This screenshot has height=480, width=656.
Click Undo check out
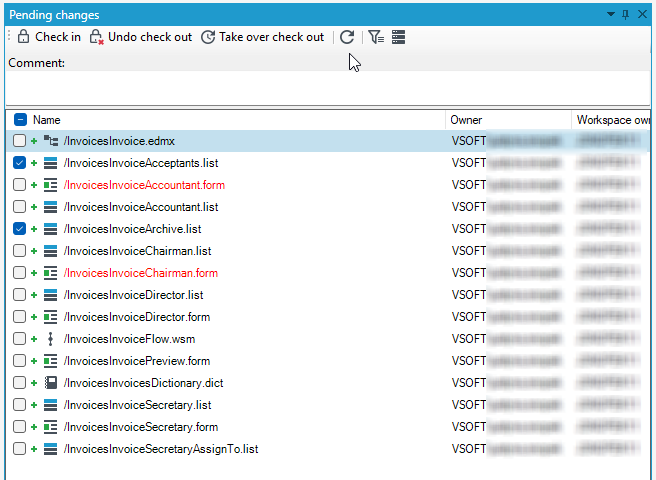pyautogui.click(x=141, y=37)
